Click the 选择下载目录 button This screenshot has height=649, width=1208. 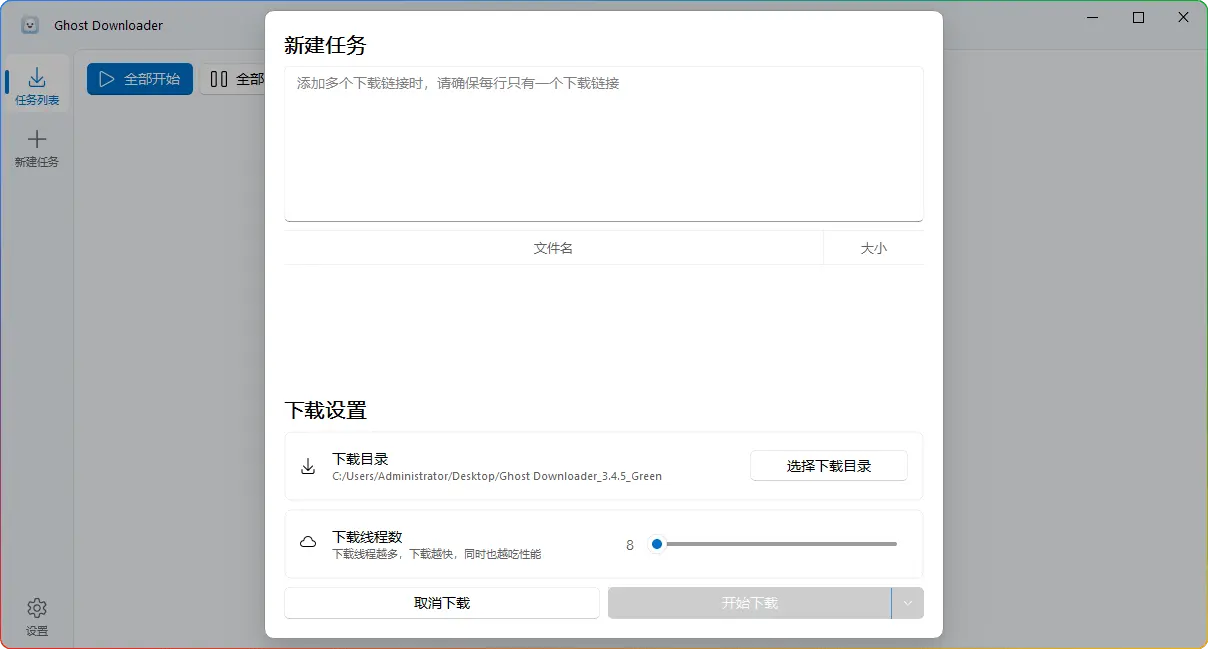click(828, 466)
